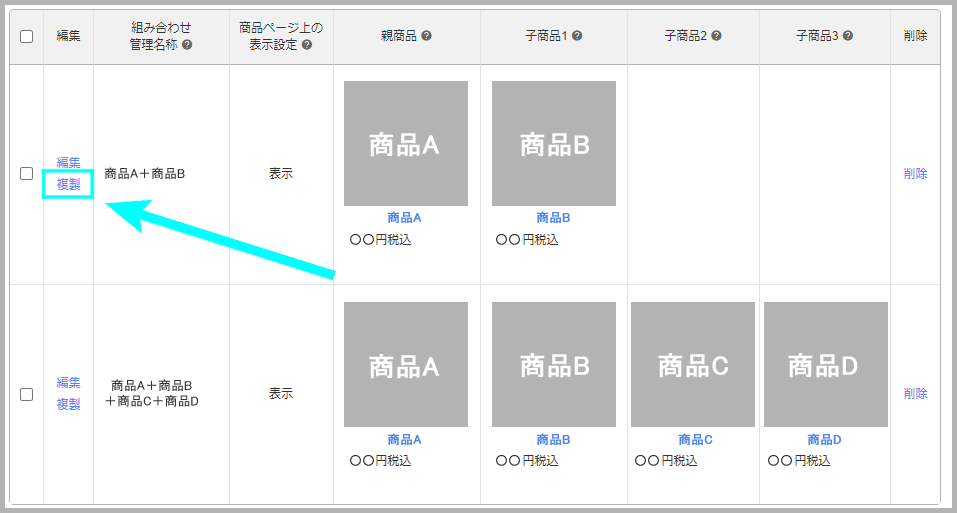This screenshot has width=957, height=513.
Task: Click the 子商品1 column header text
Action: (546, 36)
